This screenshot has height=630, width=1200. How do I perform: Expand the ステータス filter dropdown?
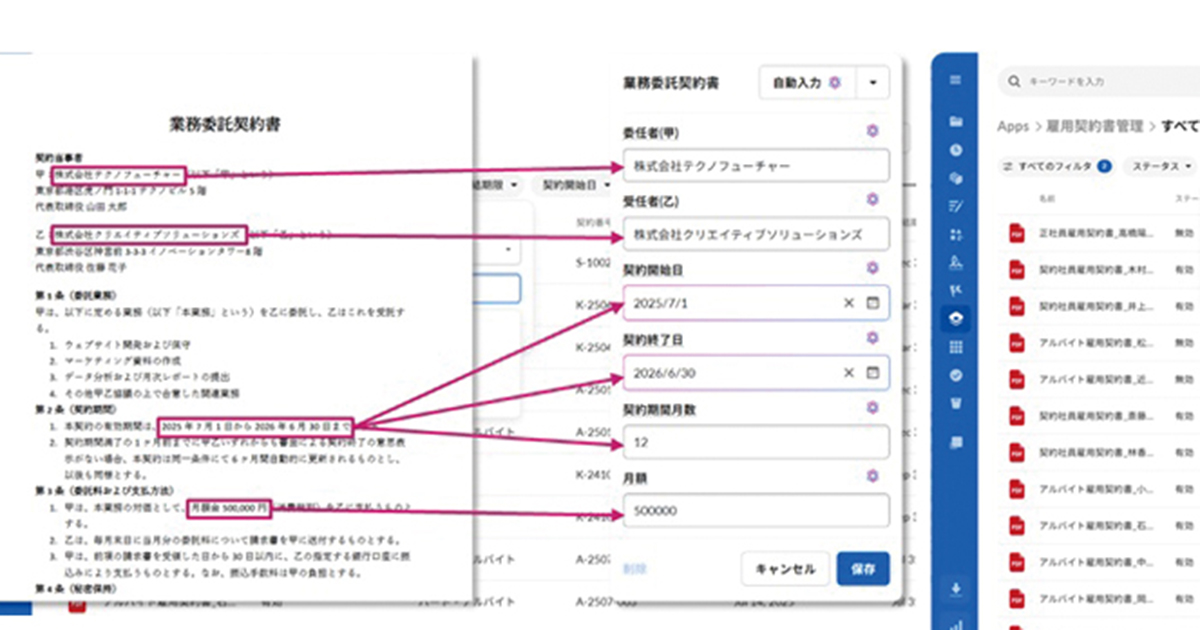tap(1162, 166)
